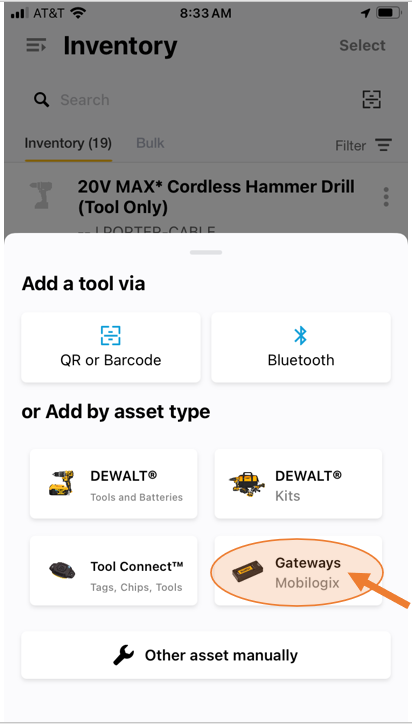This screenshot has width=412, height=724.
Task: Tap the magnifying glass search icon
Action: 42,99
